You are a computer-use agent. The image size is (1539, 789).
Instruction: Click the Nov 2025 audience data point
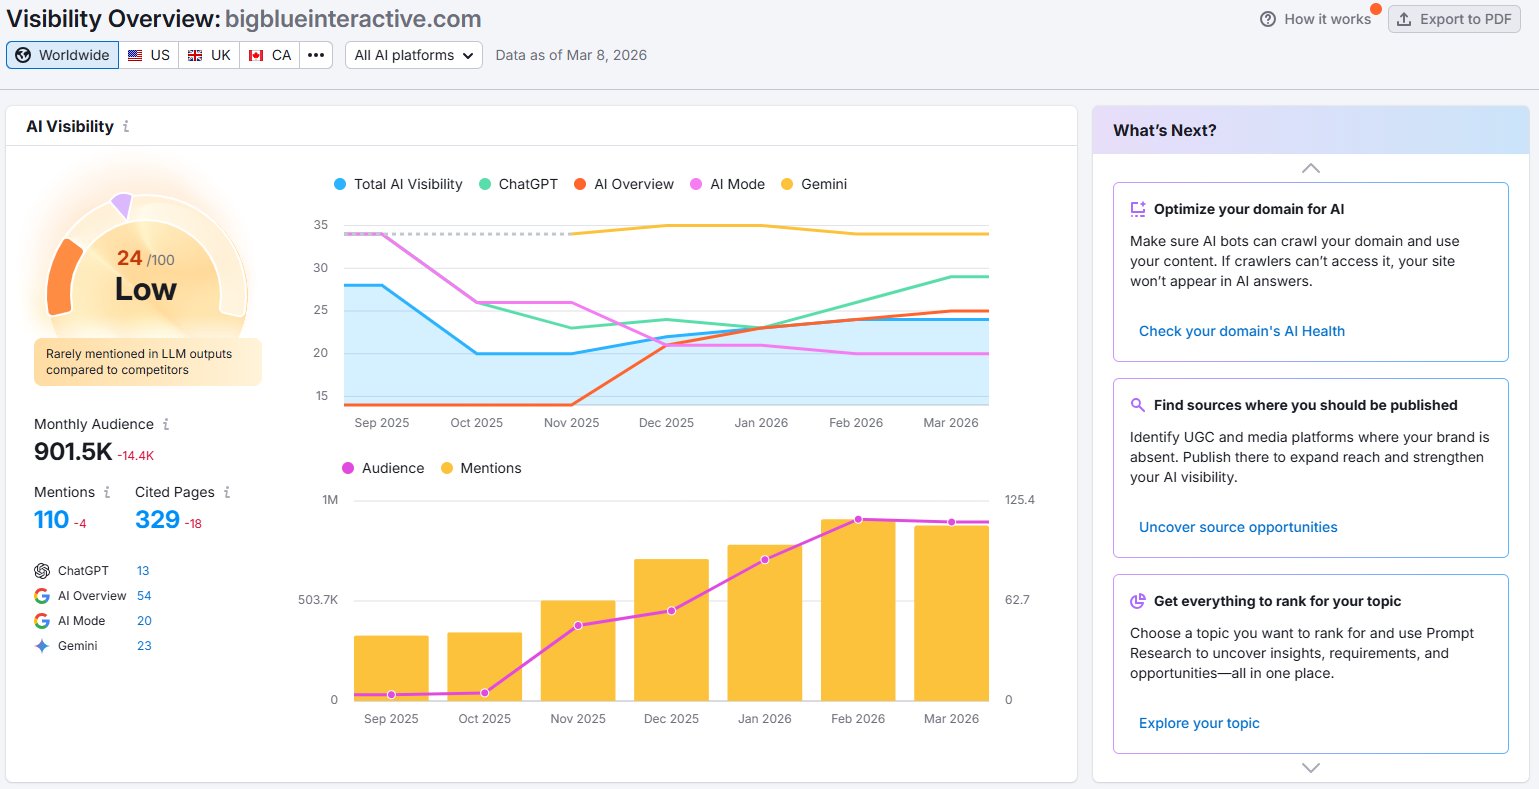point(578,626)
